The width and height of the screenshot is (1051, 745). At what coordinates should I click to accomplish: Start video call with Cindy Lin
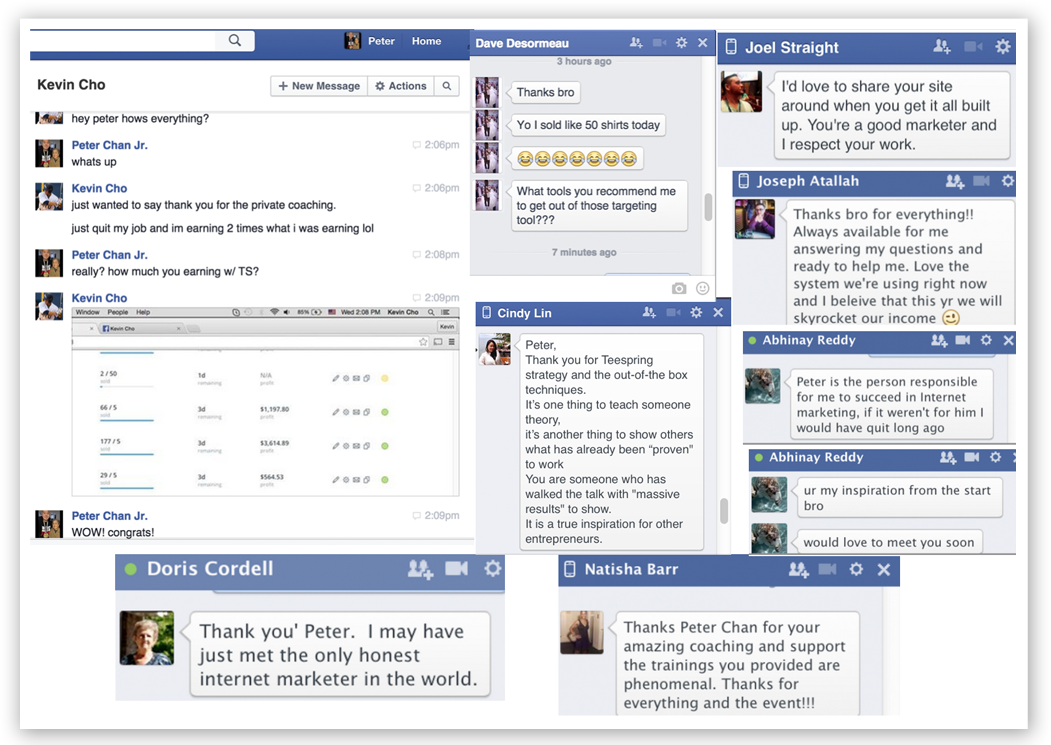(674, 312)
